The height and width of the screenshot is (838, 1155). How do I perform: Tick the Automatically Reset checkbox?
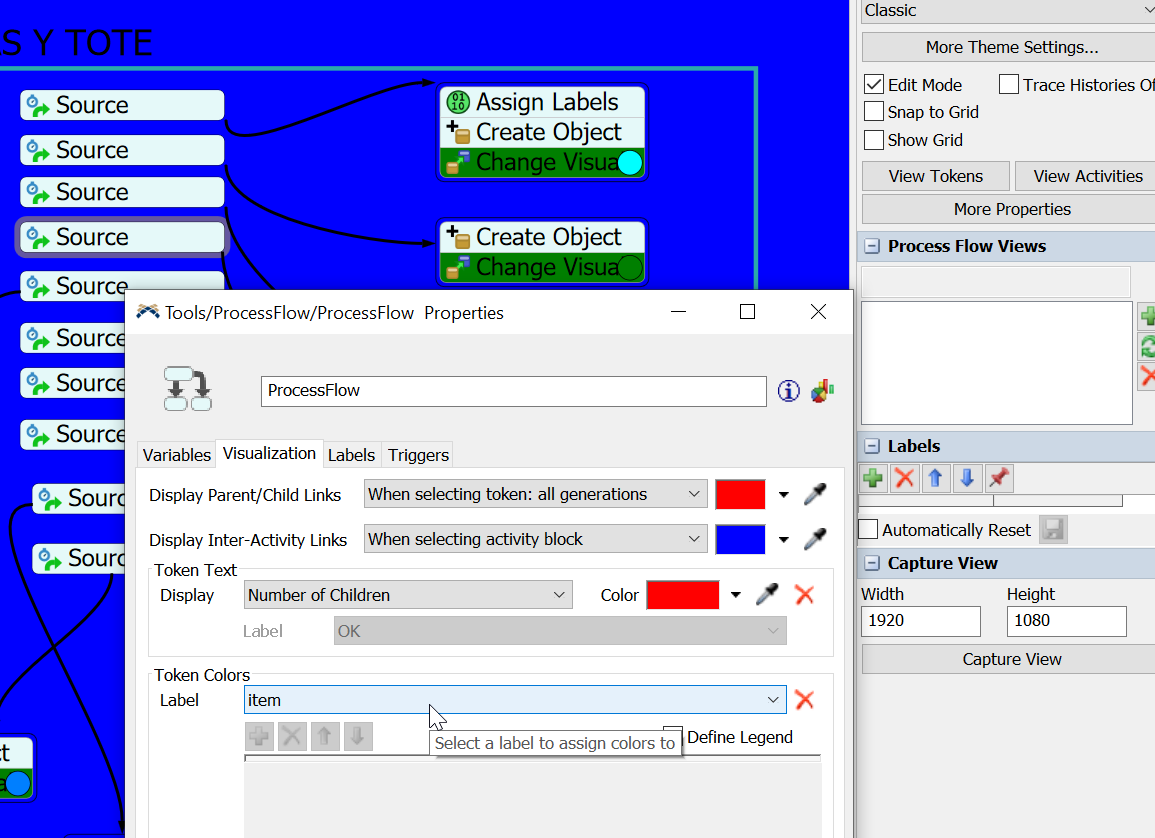869,530
